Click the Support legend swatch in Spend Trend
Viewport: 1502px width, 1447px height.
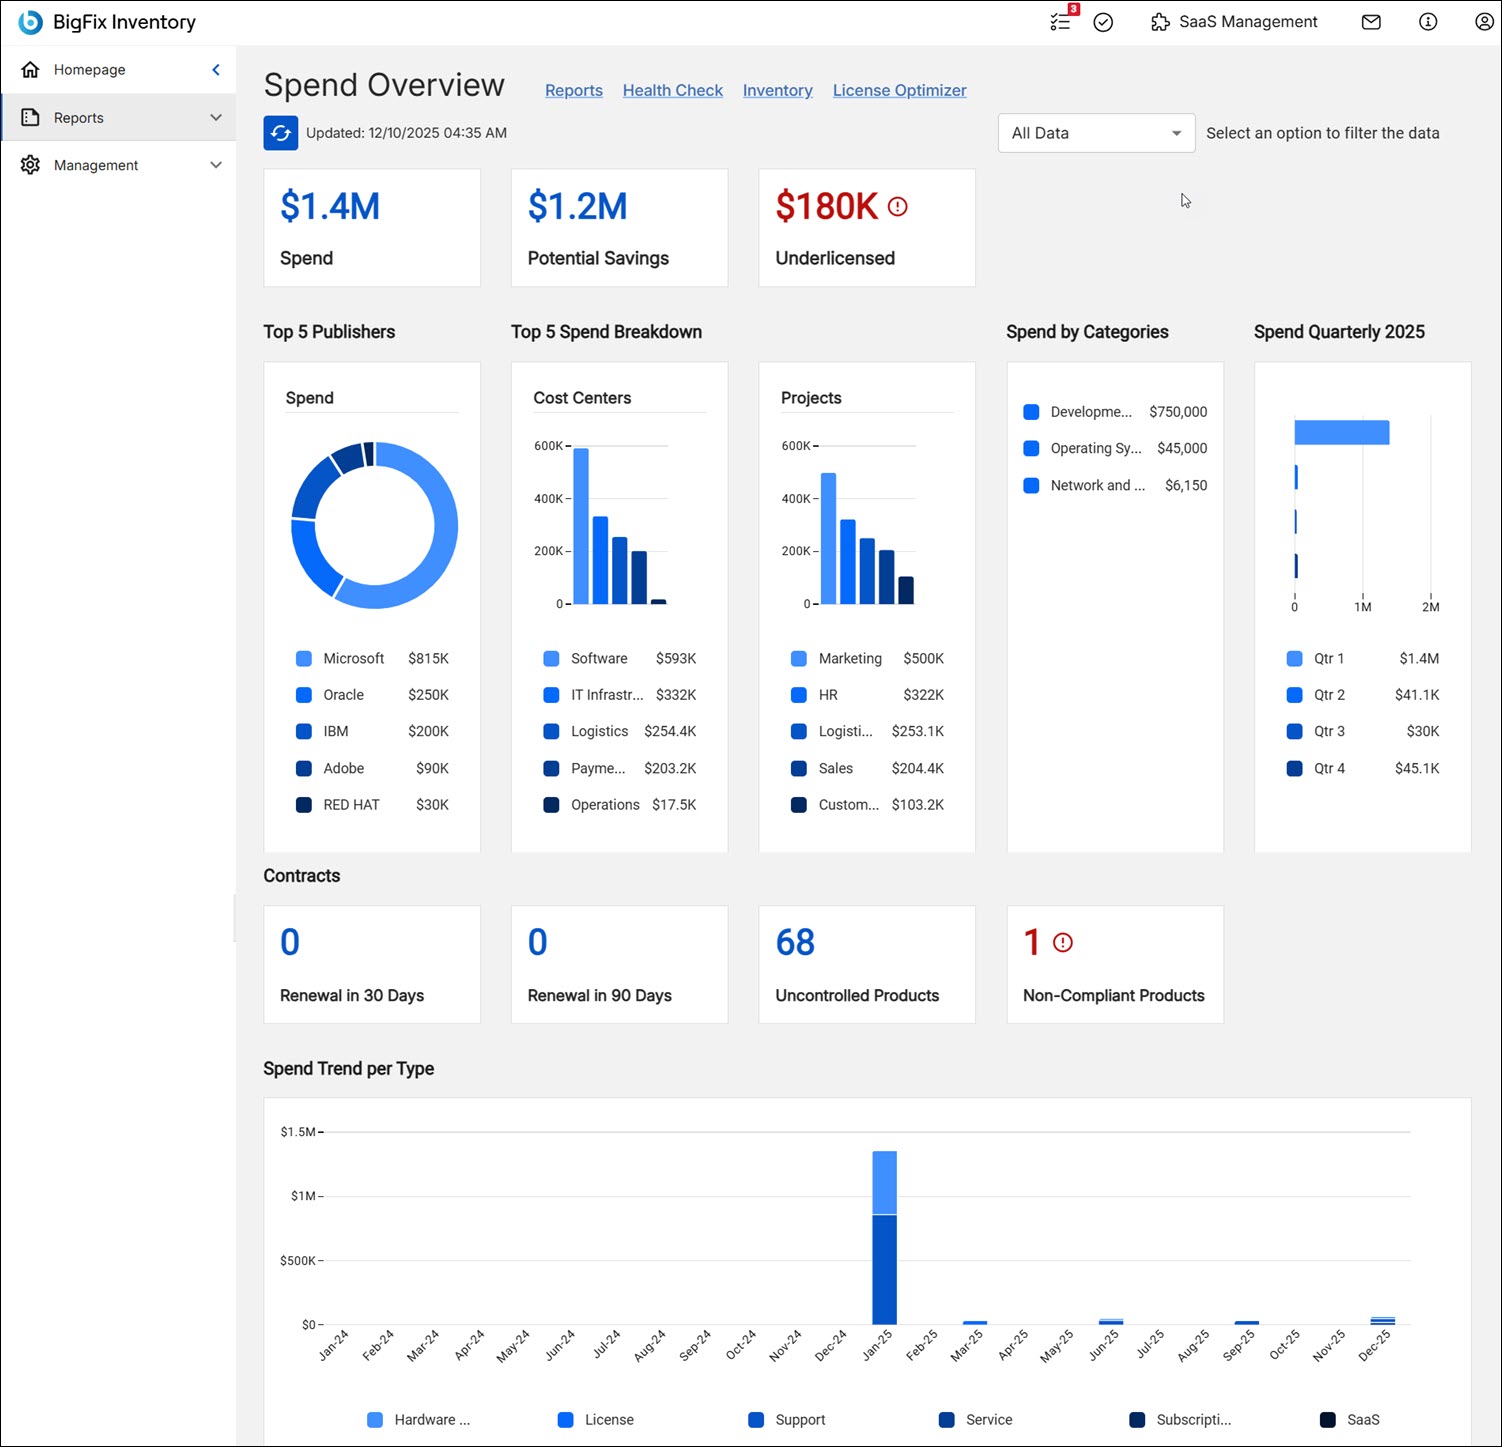[756, 1420]
